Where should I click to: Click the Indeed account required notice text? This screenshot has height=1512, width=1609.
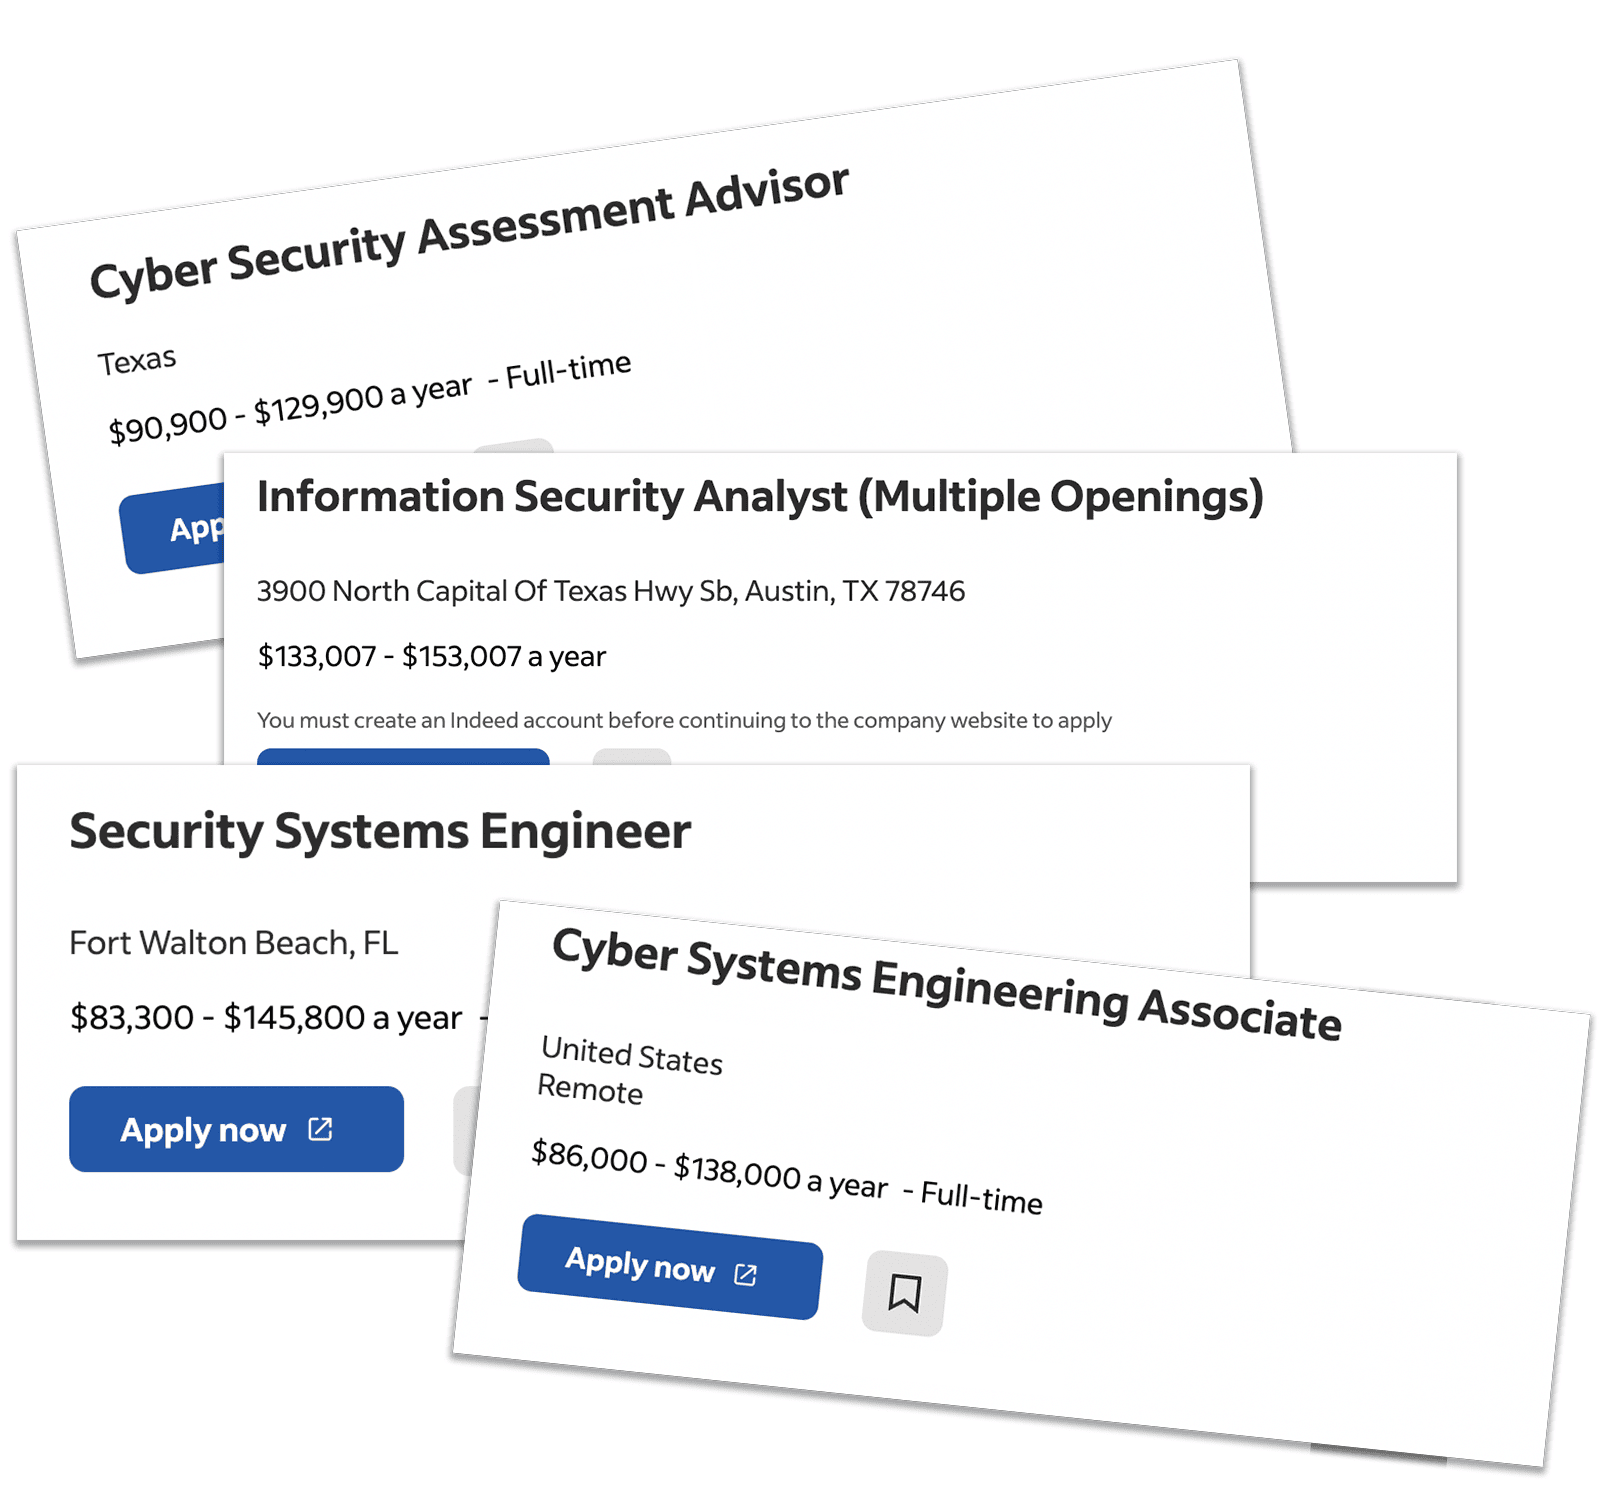684,720
